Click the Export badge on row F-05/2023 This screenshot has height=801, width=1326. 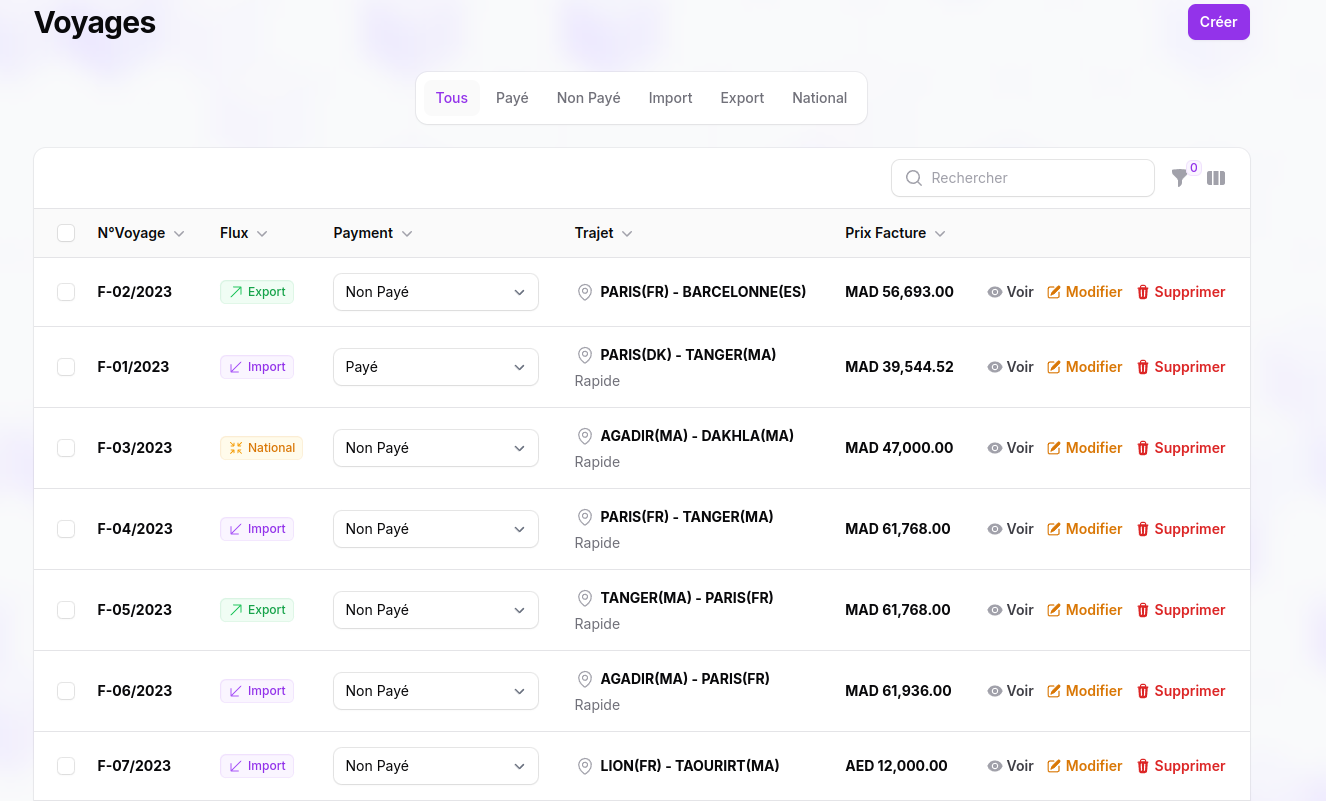point(257,610)
